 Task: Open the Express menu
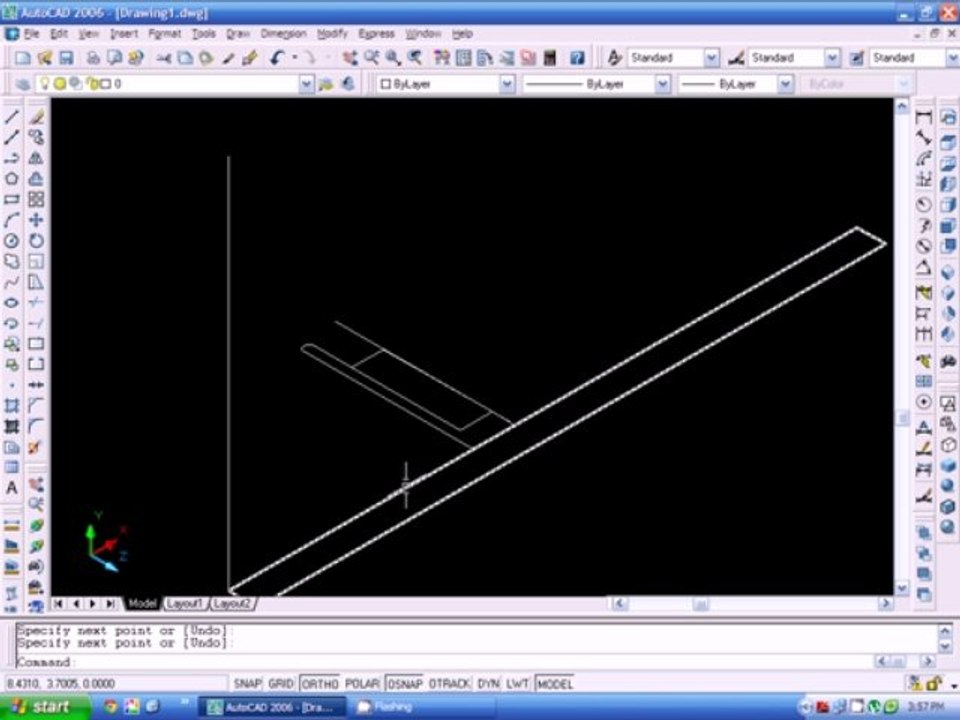pos(376,34)
